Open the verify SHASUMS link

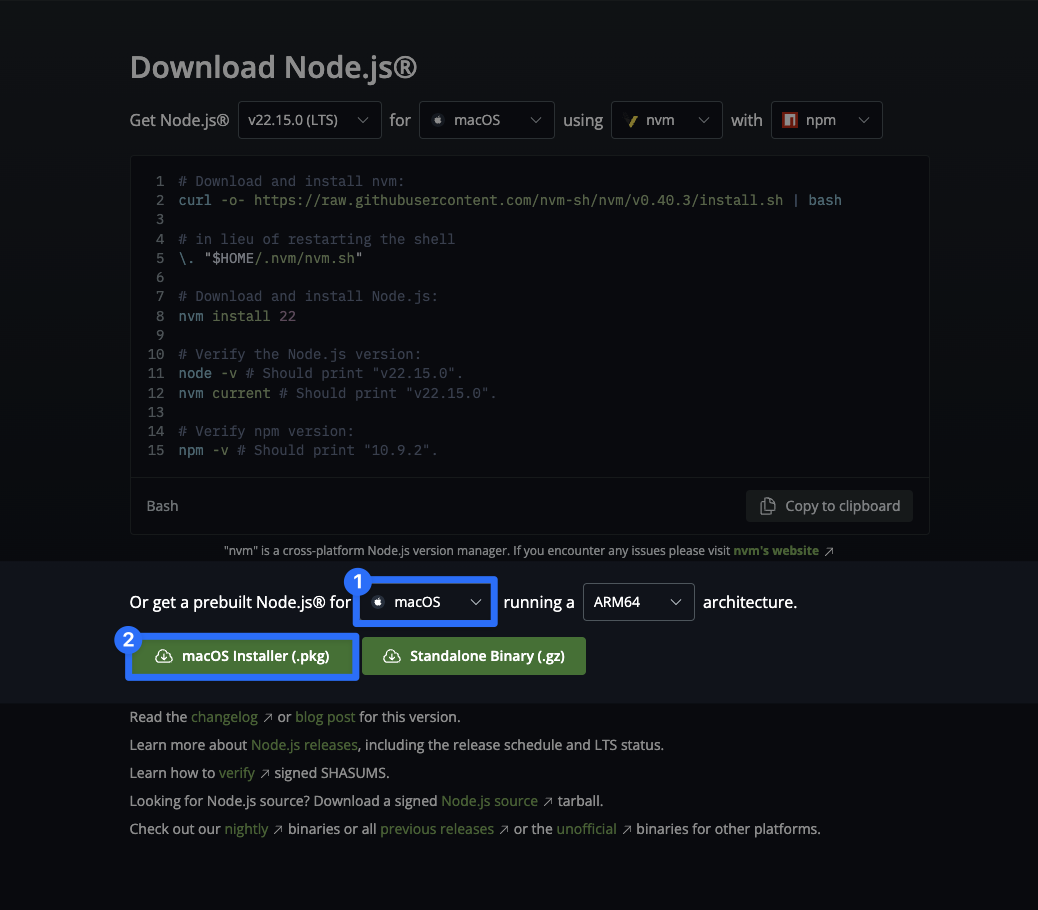click(237, 772)
